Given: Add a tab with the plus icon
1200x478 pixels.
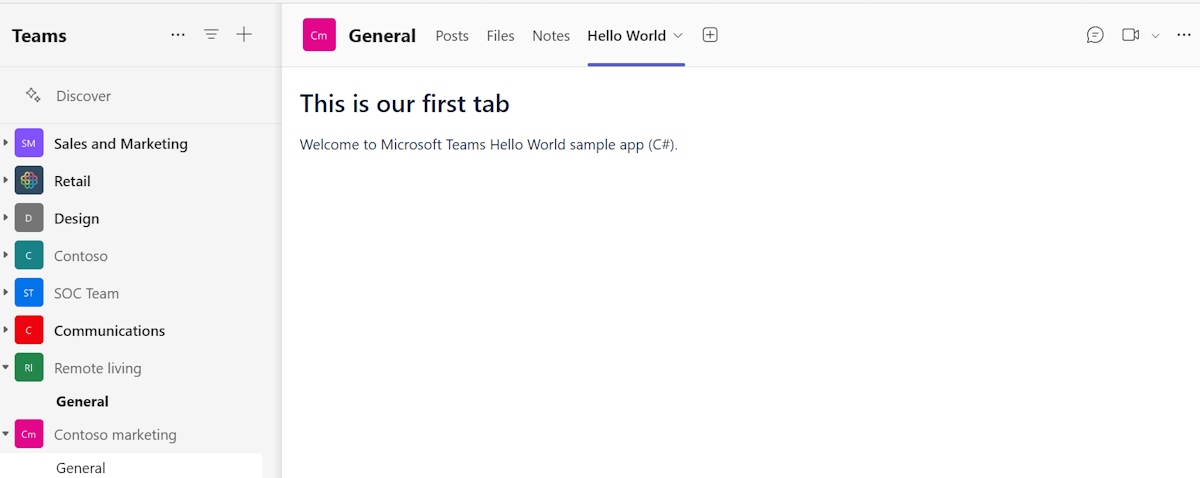Looking at the screenshot, I should [x=710, y=35].
